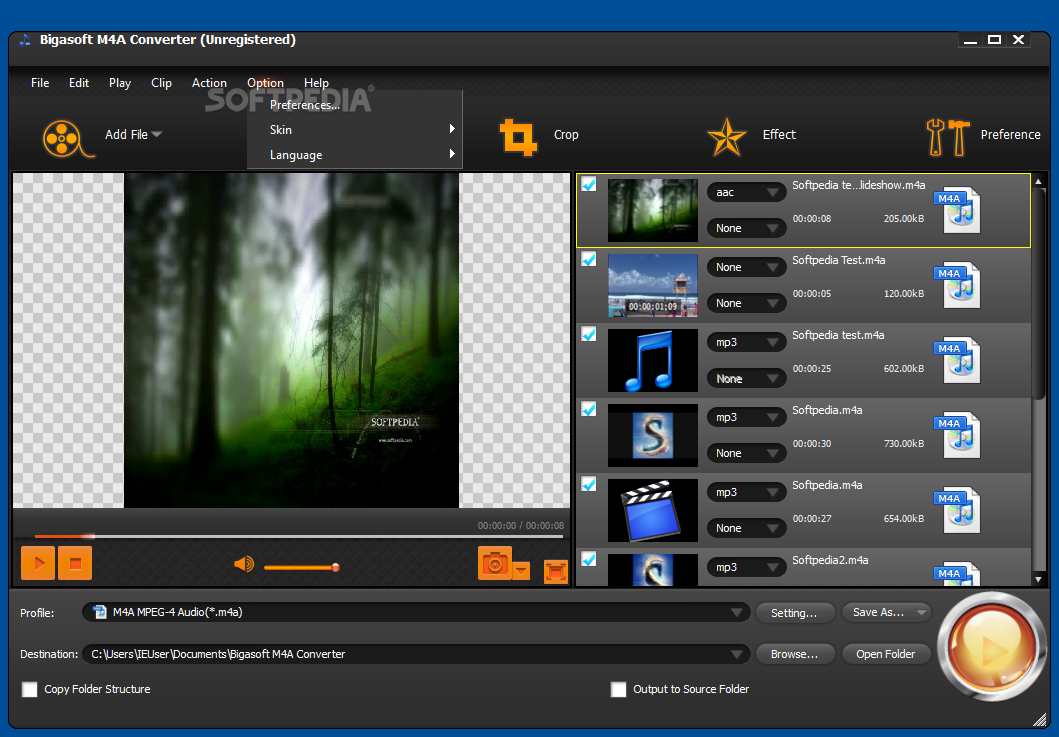Click the Open Folder button

(x=885, y=654)
